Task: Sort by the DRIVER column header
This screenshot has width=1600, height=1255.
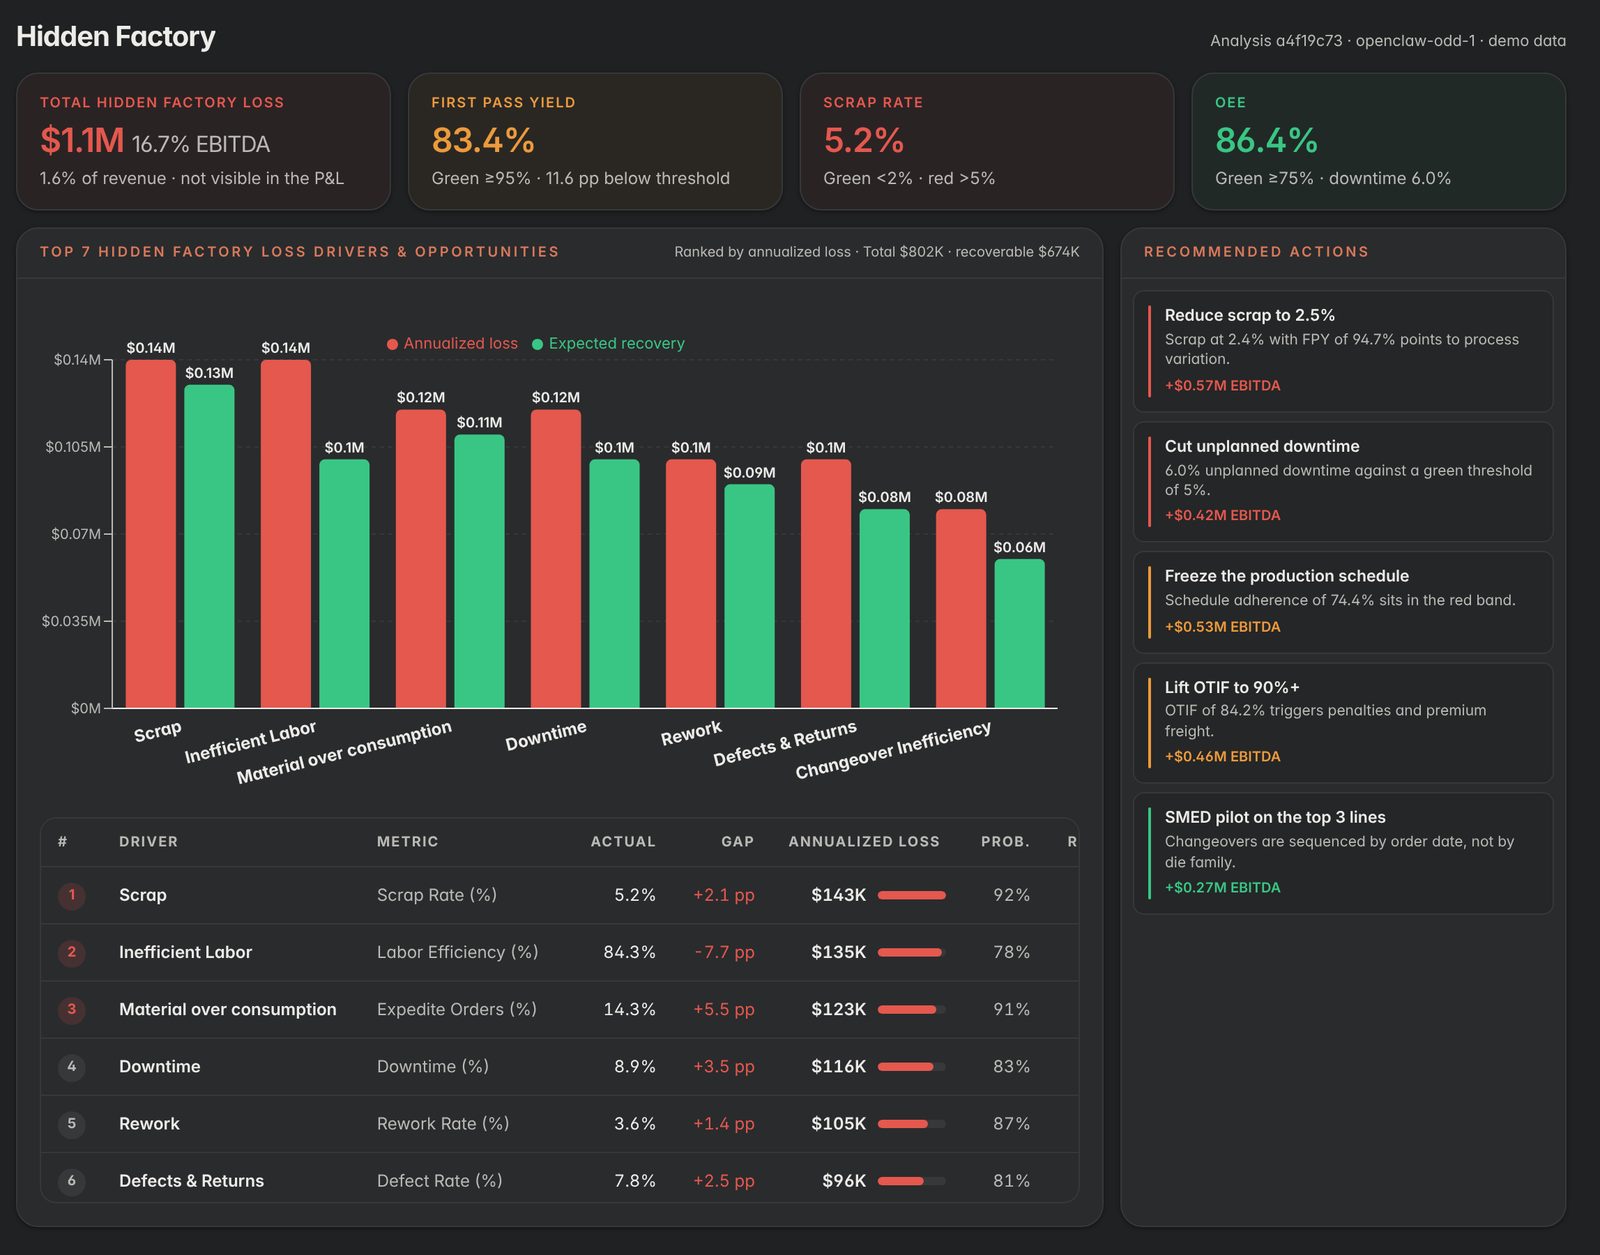Action: (x=148, y=841)
